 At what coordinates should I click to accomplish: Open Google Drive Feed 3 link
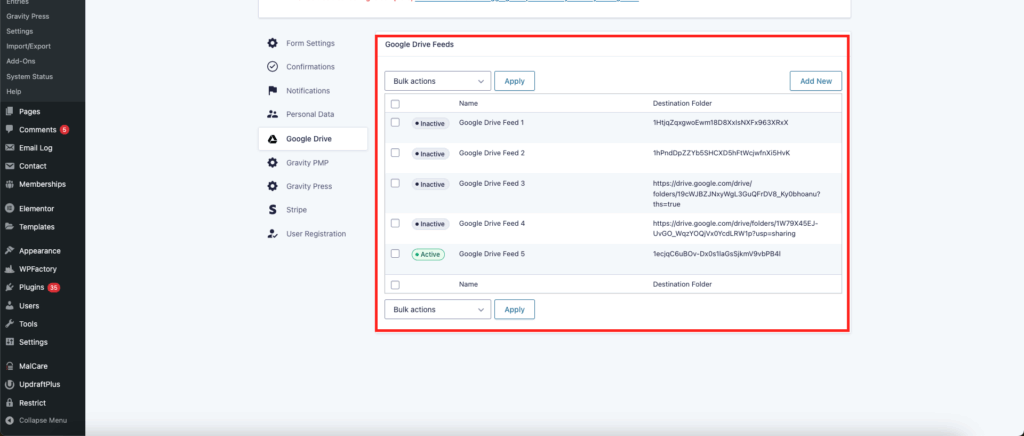click(x=492, y=183)
